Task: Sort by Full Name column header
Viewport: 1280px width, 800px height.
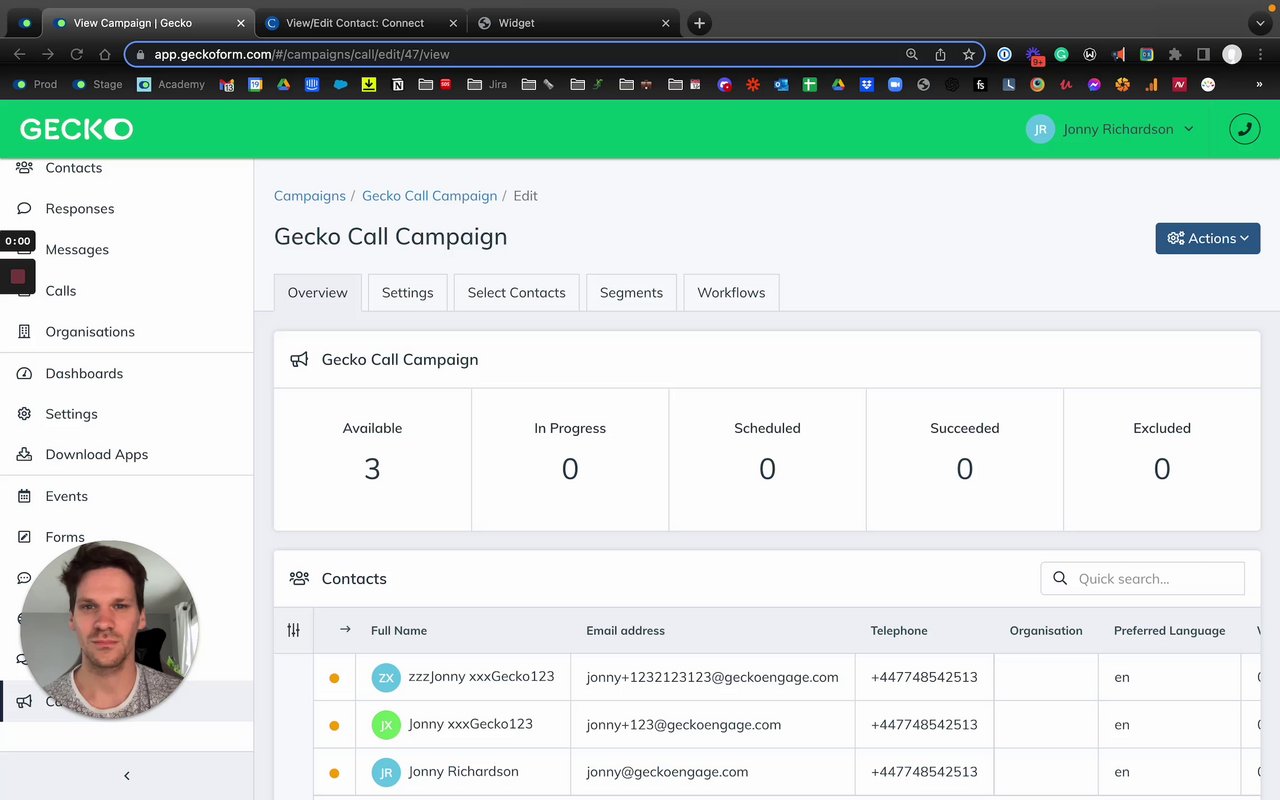Action: point(399,630)
